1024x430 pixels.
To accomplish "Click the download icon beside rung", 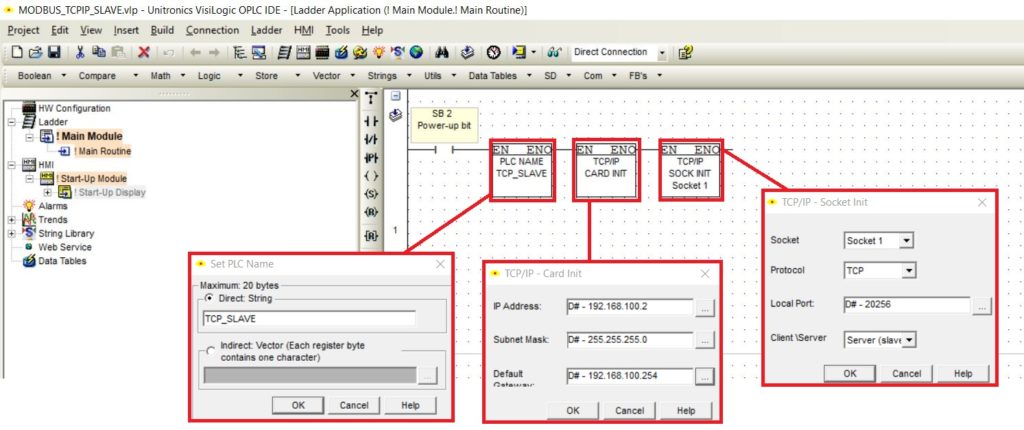I will point(395,115).
